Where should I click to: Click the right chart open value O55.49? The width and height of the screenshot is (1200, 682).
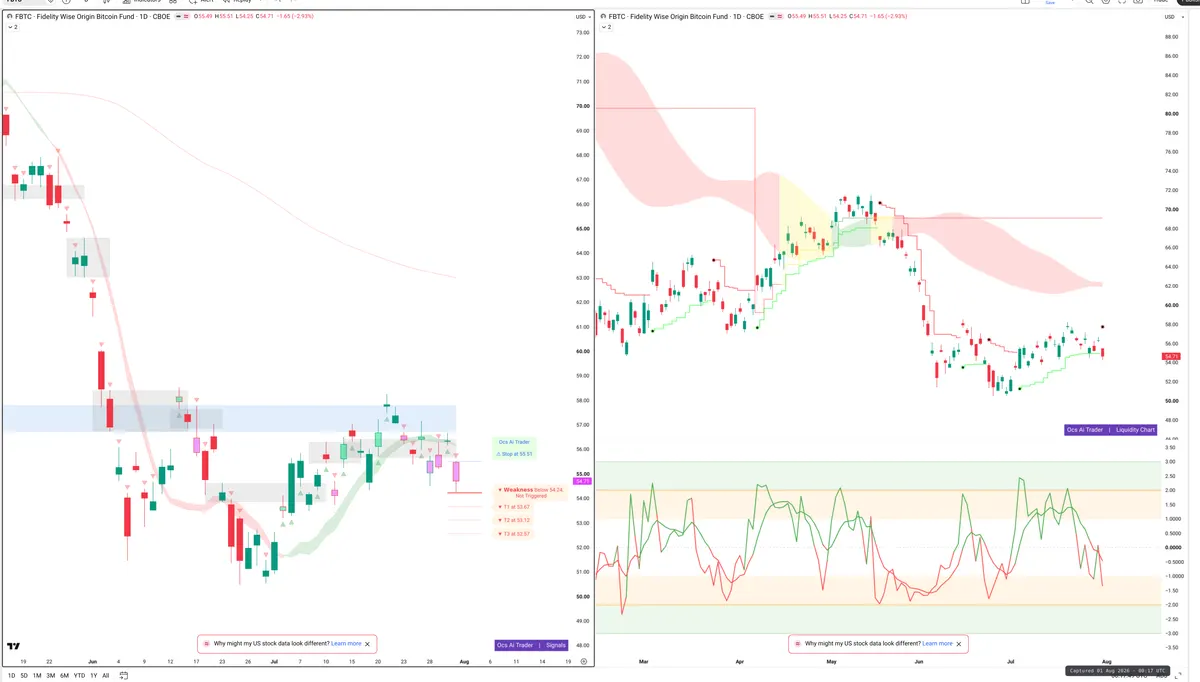tap(796, 17)
